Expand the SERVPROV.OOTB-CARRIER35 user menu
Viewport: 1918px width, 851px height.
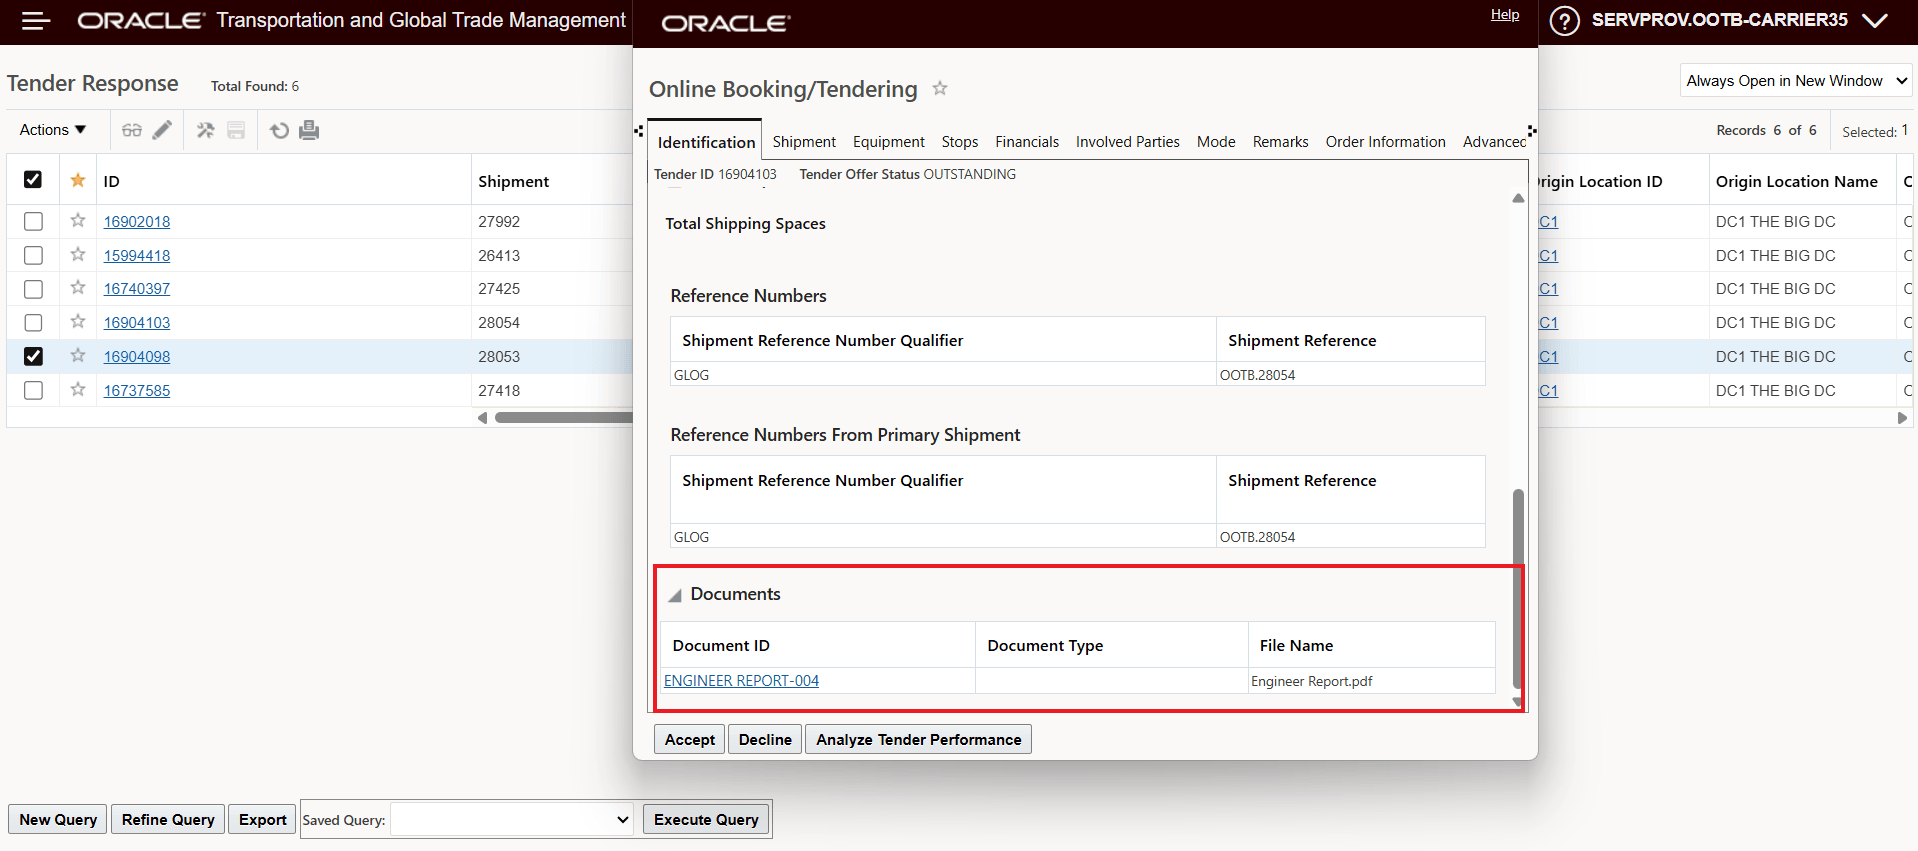[1738, 20]
